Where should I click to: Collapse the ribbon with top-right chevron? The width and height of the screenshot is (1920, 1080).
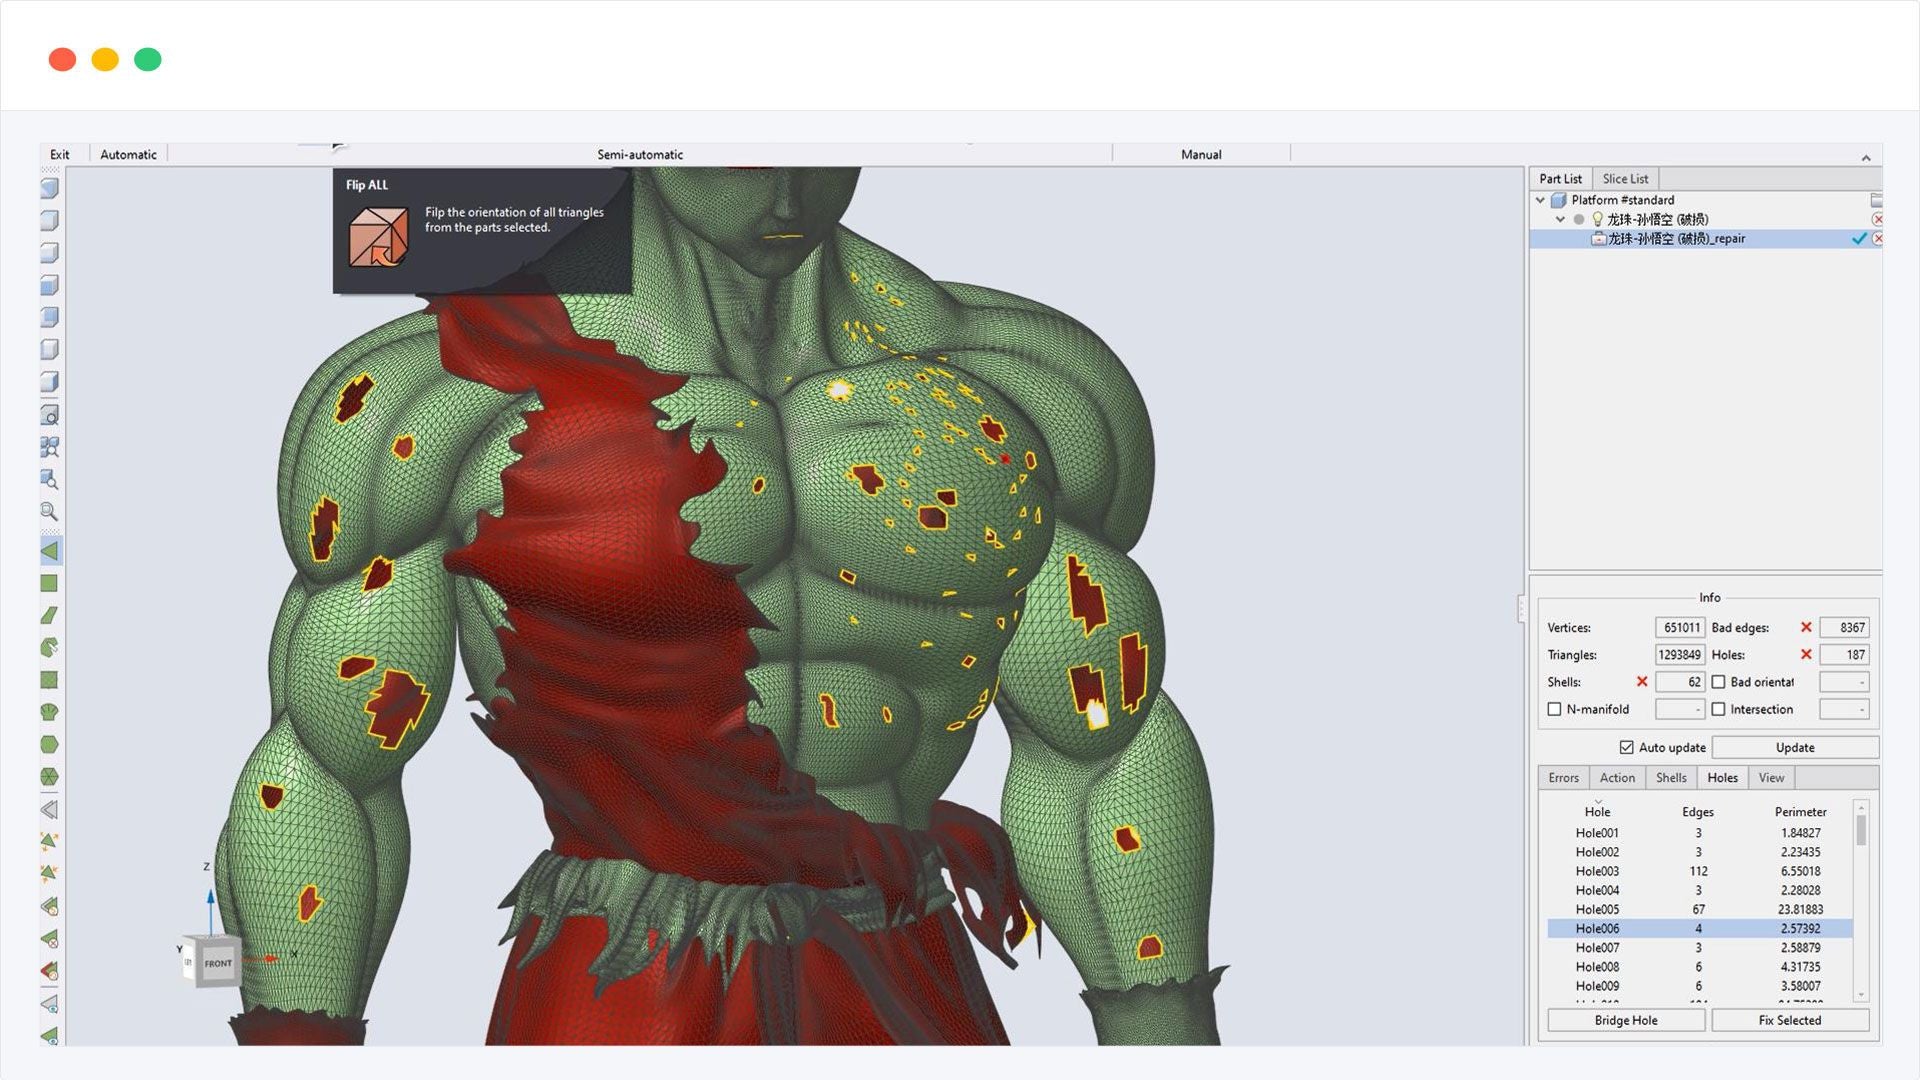pos(1865,158)
